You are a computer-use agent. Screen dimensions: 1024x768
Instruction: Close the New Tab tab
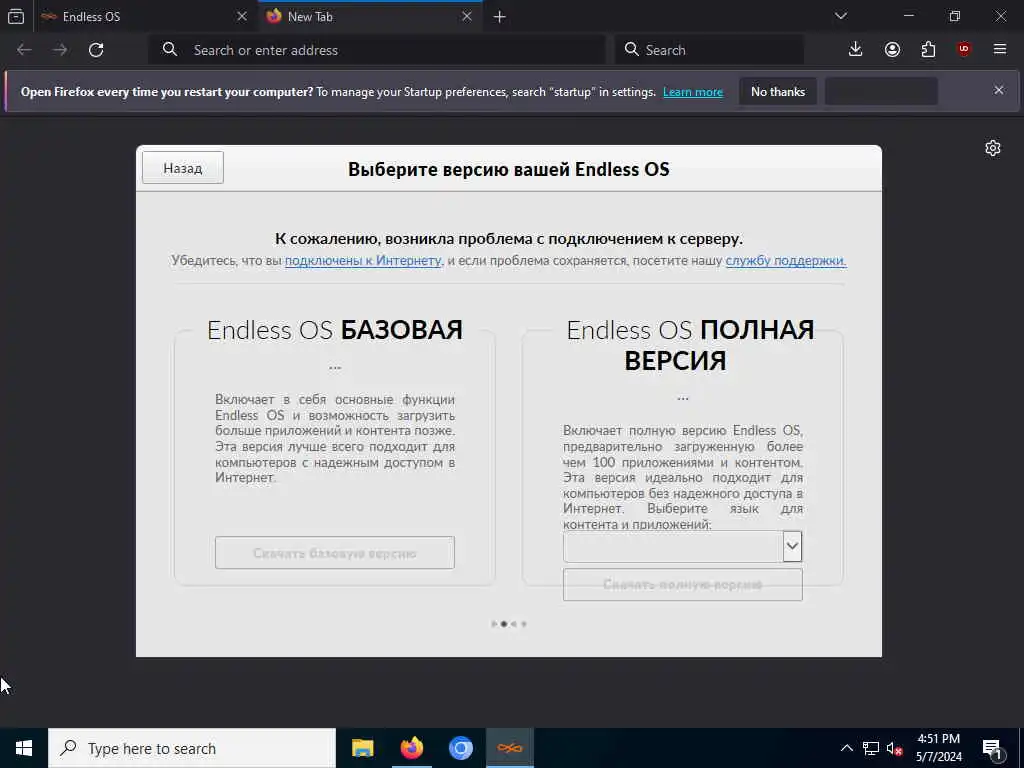point(466,16)
